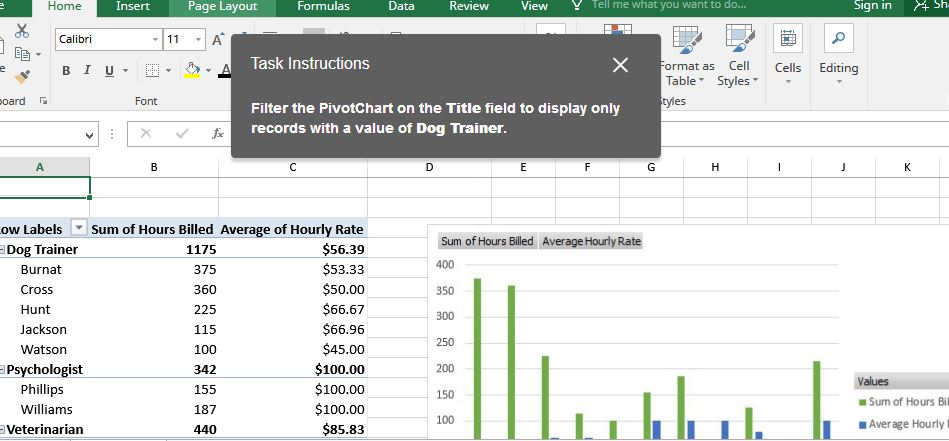This screenshot has width=949, height=441.
Task: Click the Cut scissors icon
Action: pyautogui.click(x=22, y=31)
